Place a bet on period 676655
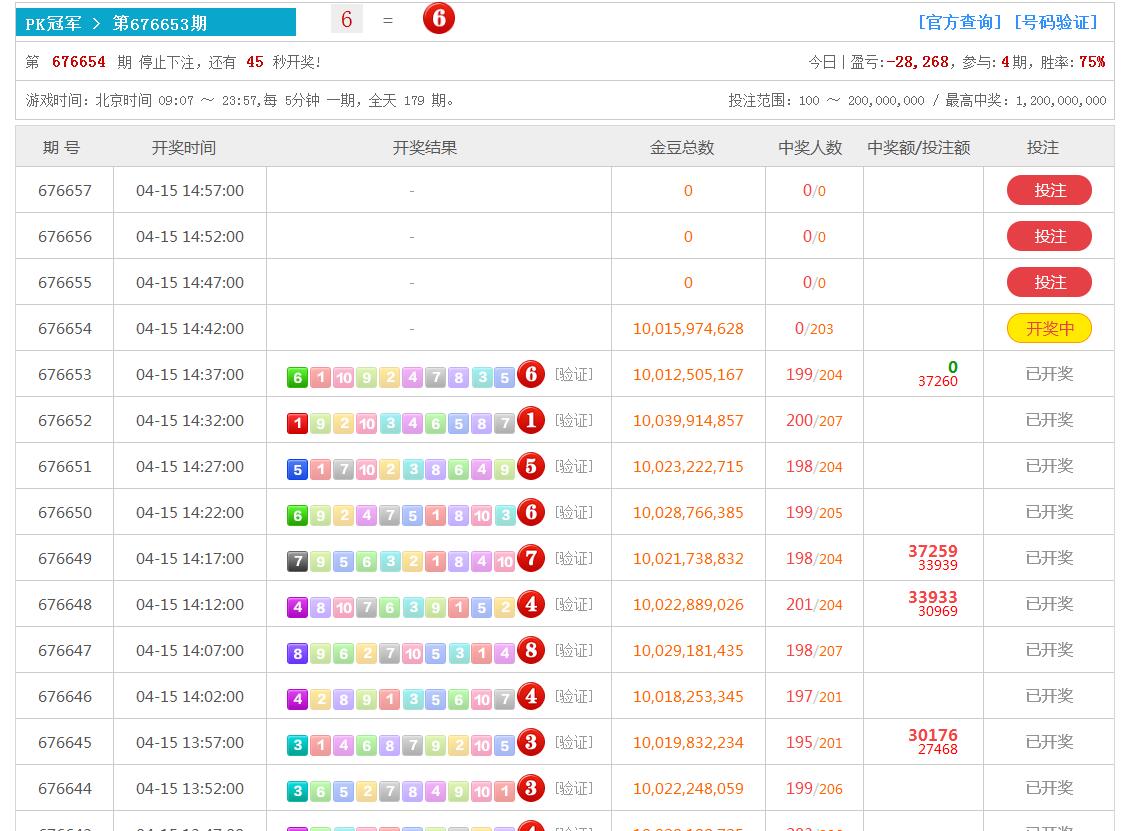 [x=1049, y=282]
